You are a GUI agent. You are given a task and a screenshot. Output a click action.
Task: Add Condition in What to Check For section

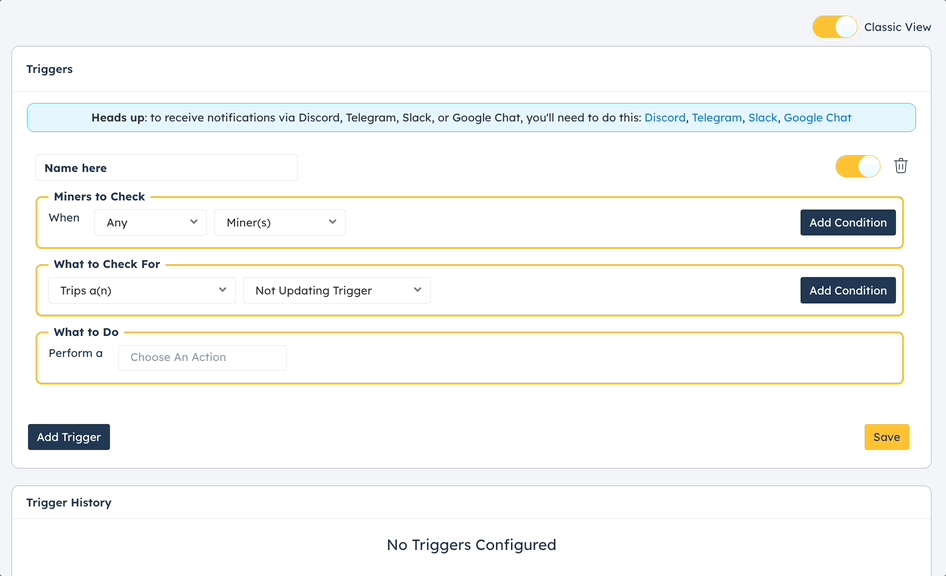[x=848, y=290]
